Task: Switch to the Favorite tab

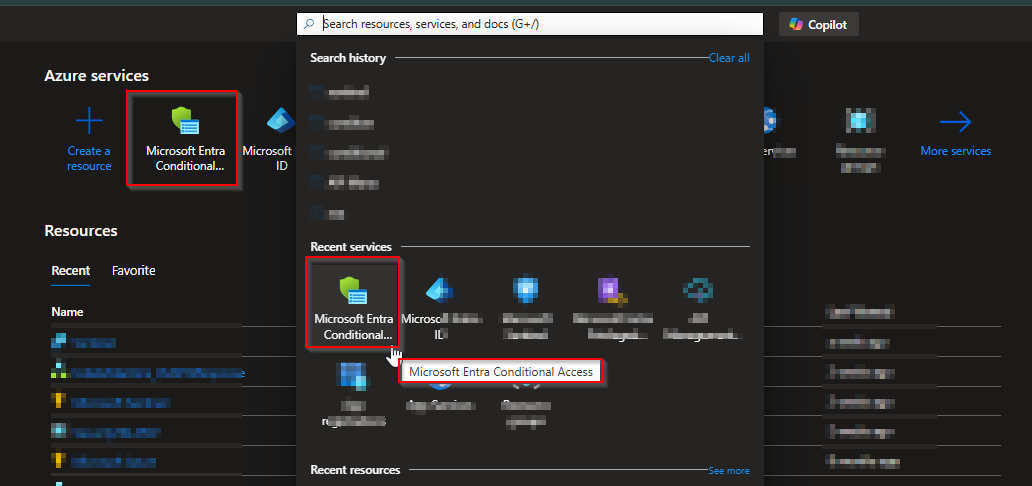Action: pyautogui.click(x=133, y=271)
